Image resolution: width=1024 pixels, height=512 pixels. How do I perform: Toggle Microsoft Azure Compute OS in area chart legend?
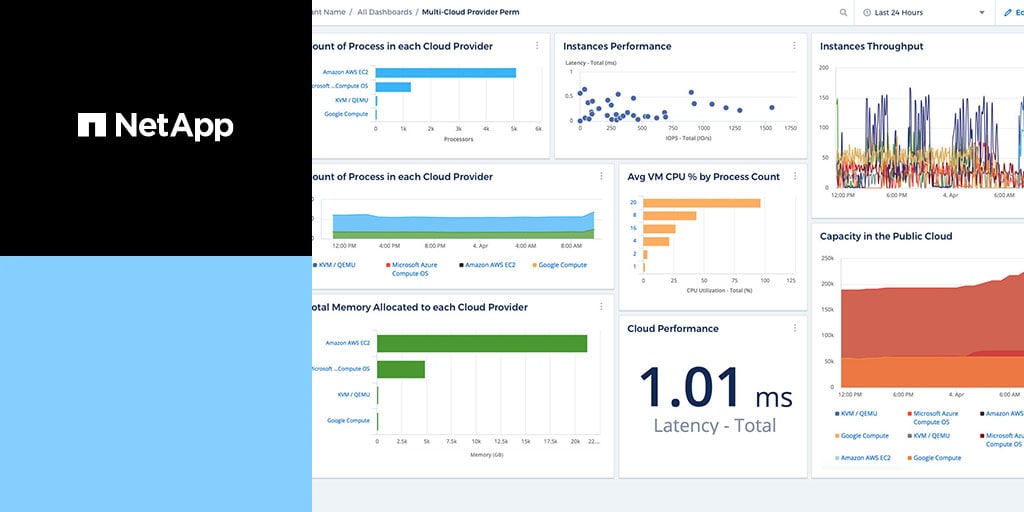(x=414, y=269)
